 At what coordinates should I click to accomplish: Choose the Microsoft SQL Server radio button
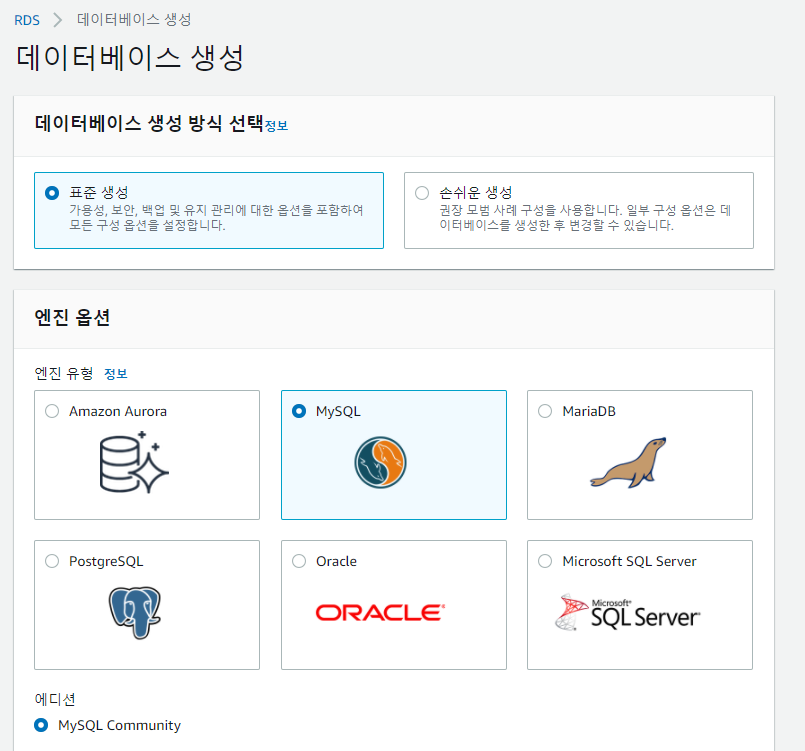[x=545, y=561]
